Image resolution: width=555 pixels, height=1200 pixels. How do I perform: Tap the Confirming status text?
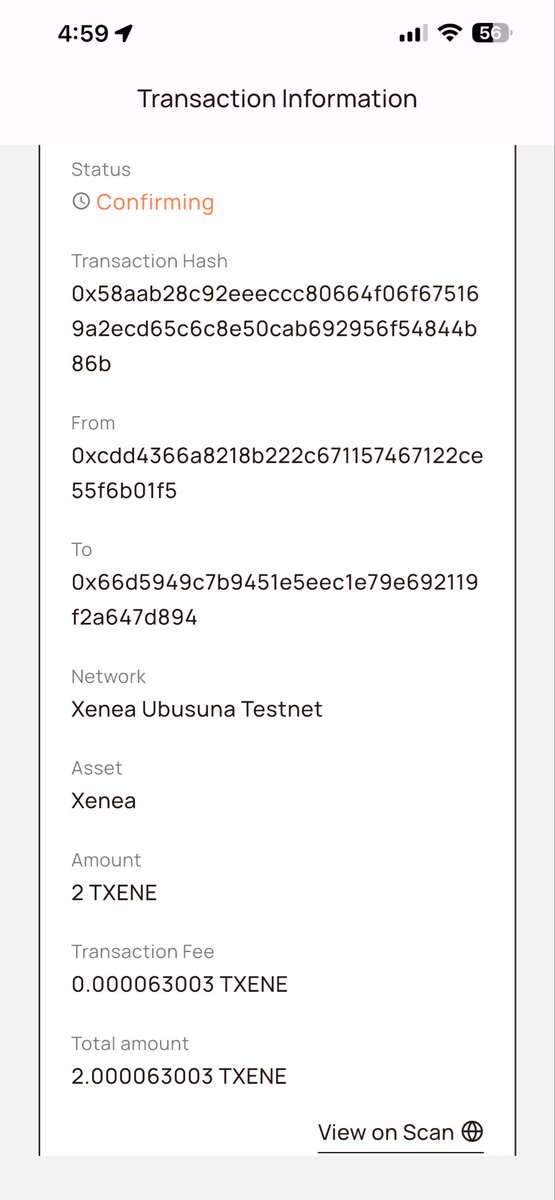(x=155, y=202)
